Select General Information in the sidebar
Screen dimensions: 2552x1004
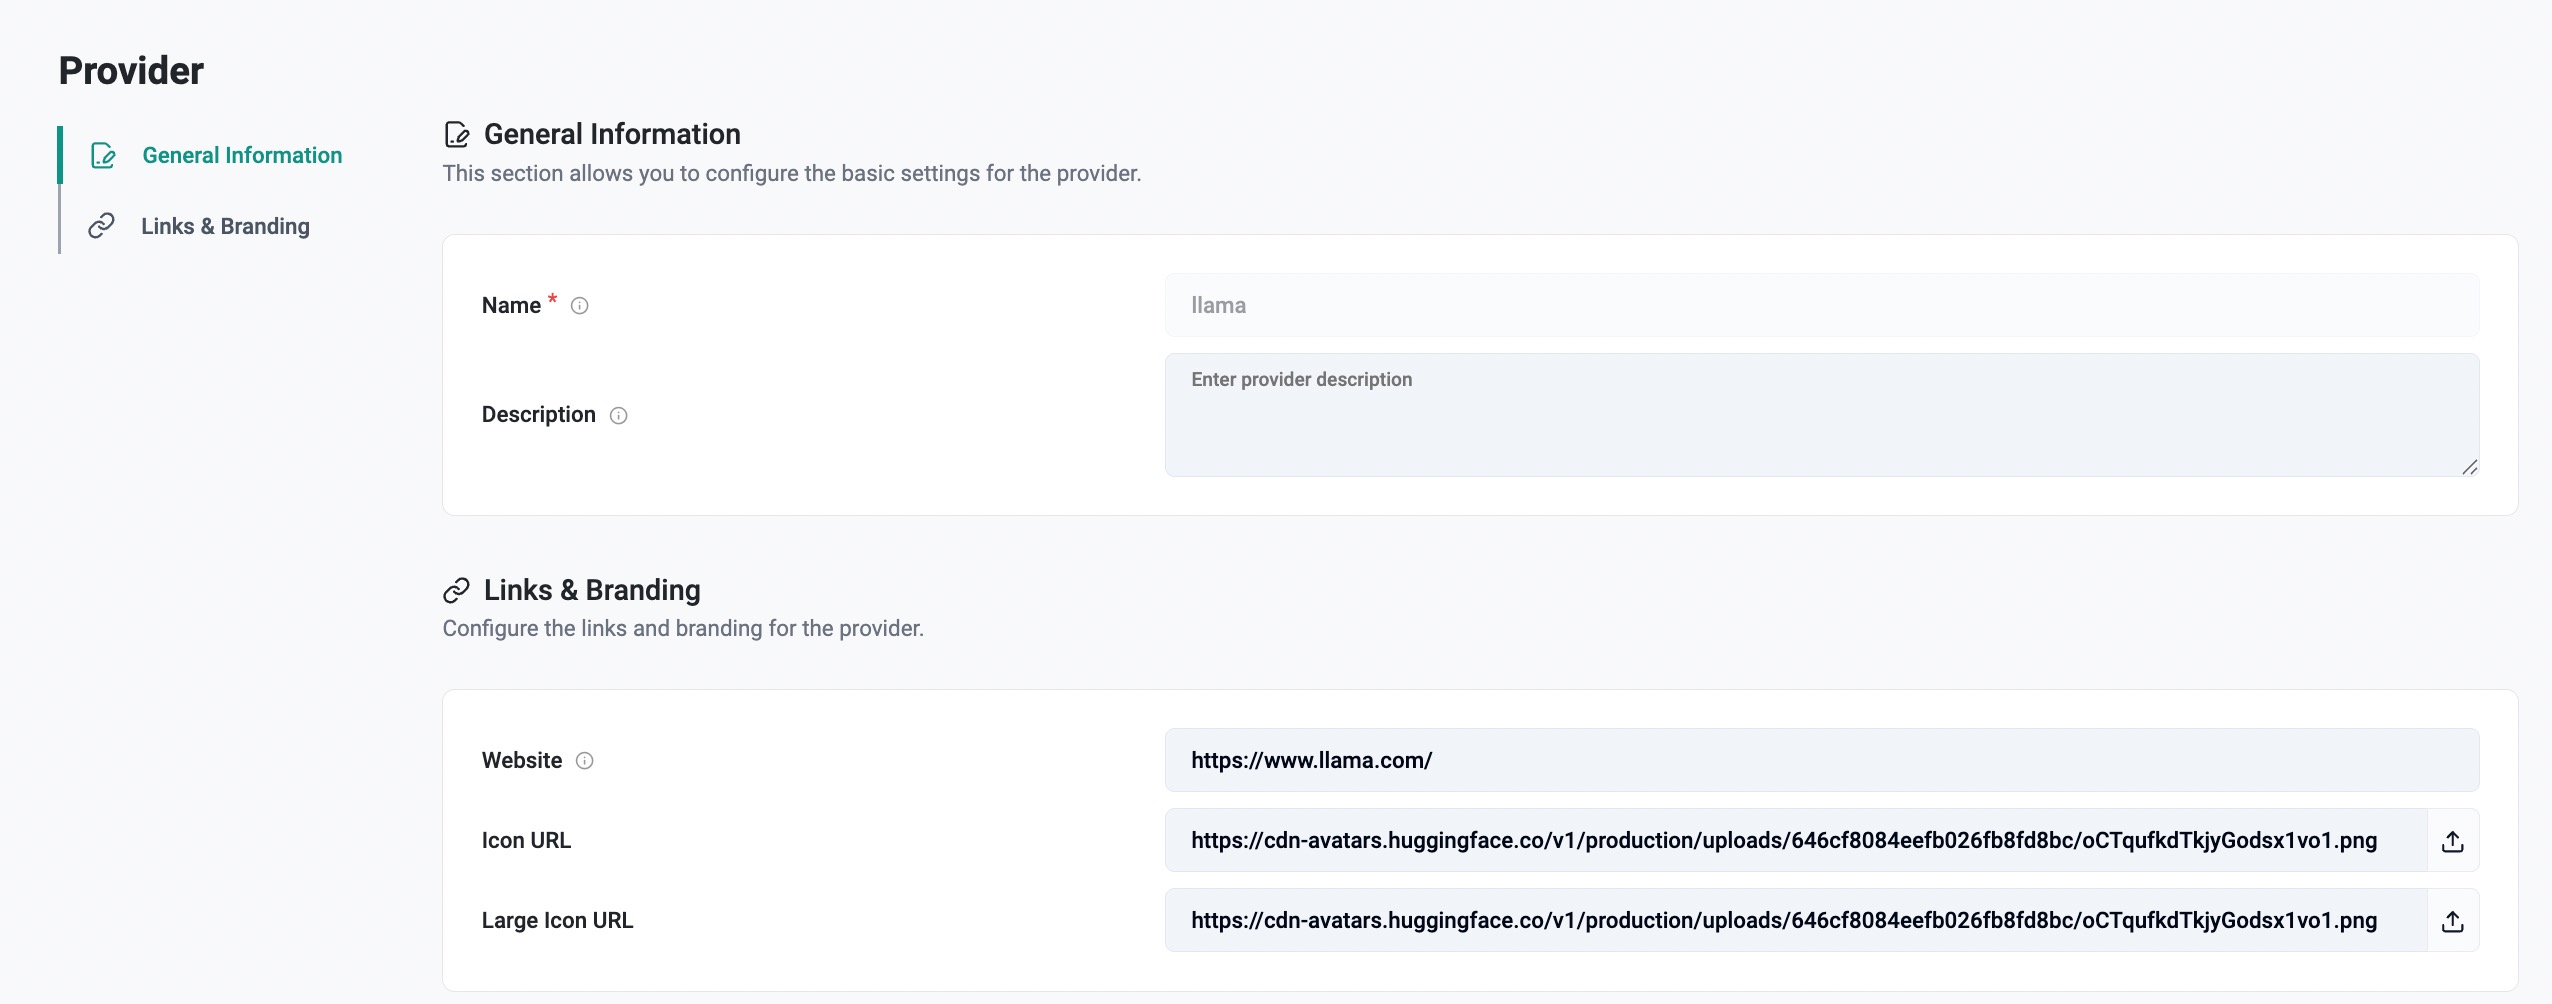[x=242, y=156]
